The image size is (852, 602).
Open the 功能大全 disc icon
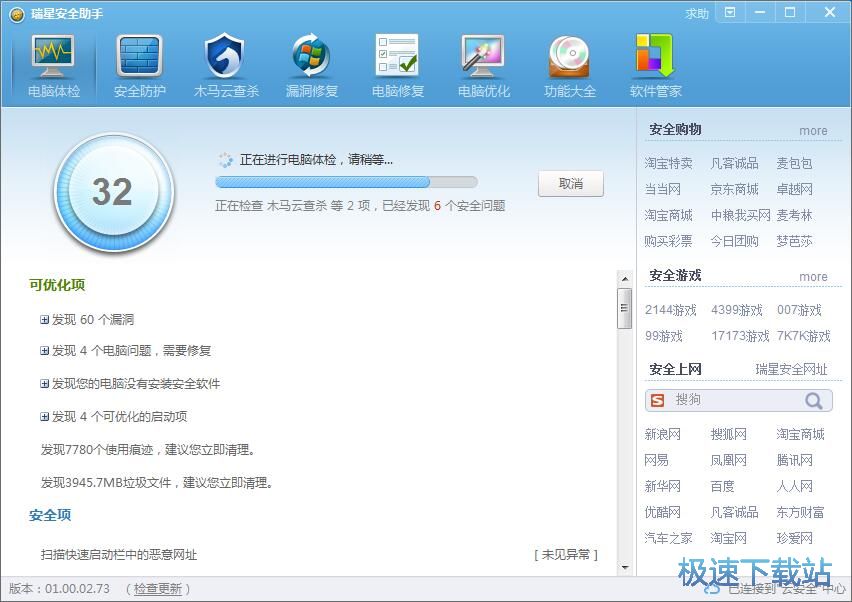coord(569,56)
